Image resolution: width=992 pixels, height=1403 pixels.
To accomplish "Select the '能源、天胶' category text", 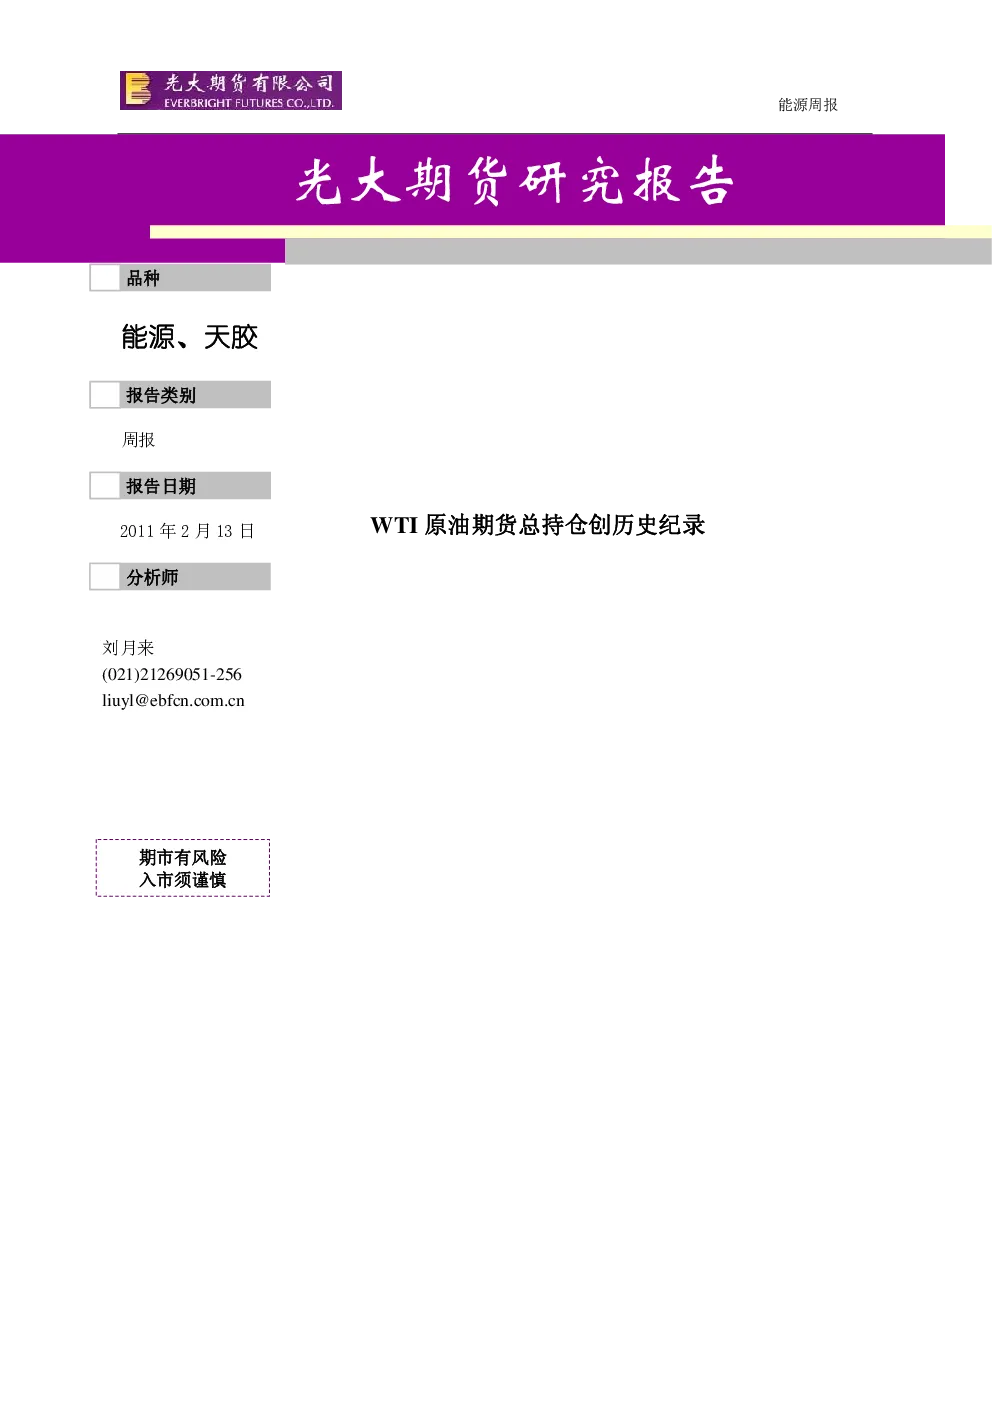I will (x=190, y=337).
